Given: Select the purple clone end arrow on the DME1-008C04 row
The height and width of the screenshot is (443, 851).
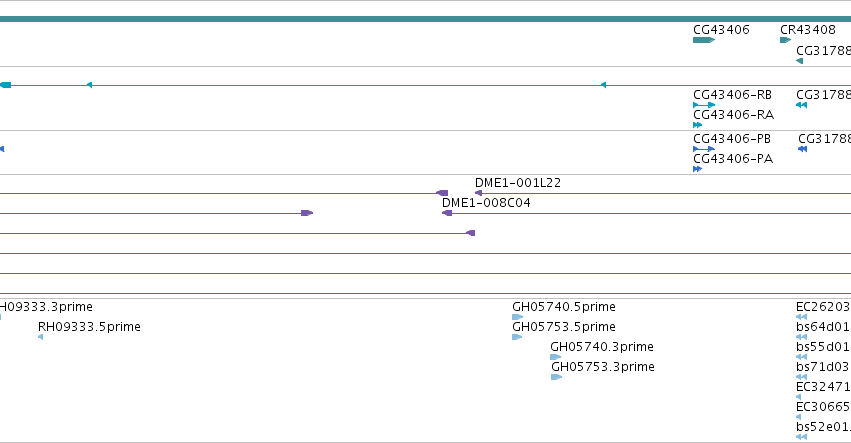Looking at the screenshot, I should click(x=307, y=213).
